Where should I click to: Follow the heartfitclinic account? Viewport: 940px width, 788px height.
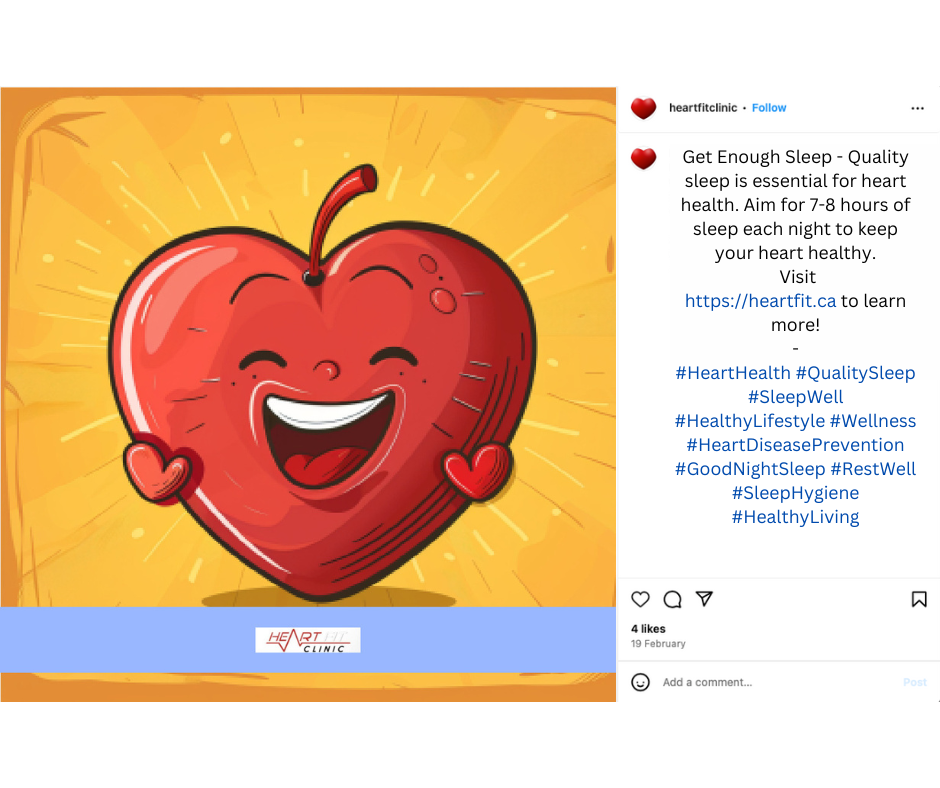pos(769,108)
